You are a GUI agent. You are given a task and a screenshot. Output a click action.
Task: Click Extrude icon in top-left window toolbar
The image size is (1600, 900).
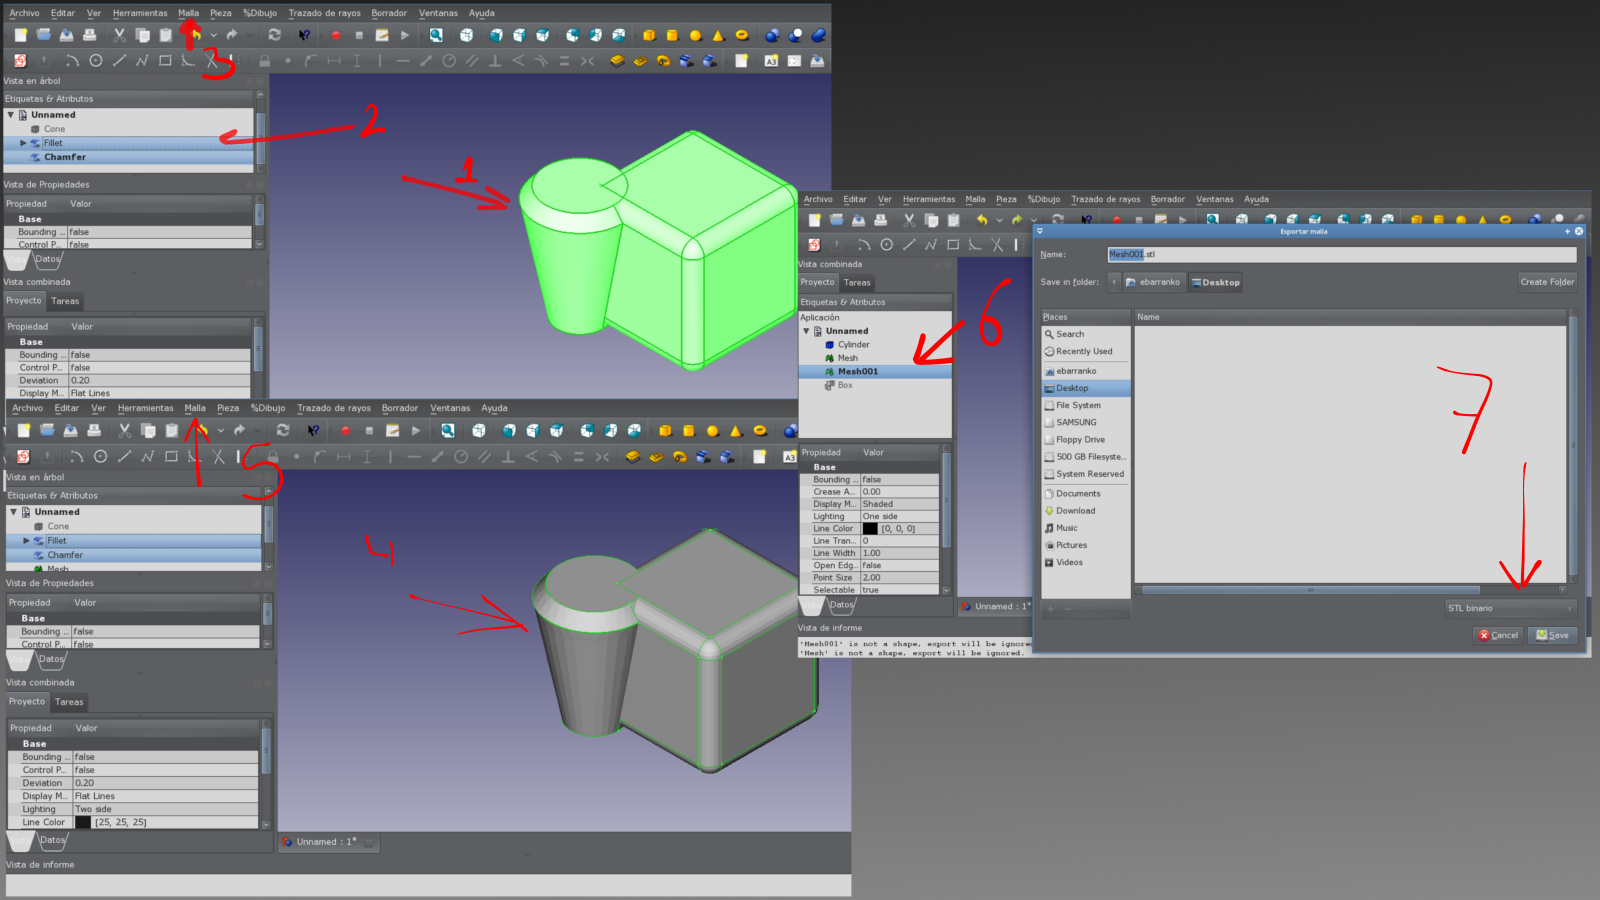[617, 61]
